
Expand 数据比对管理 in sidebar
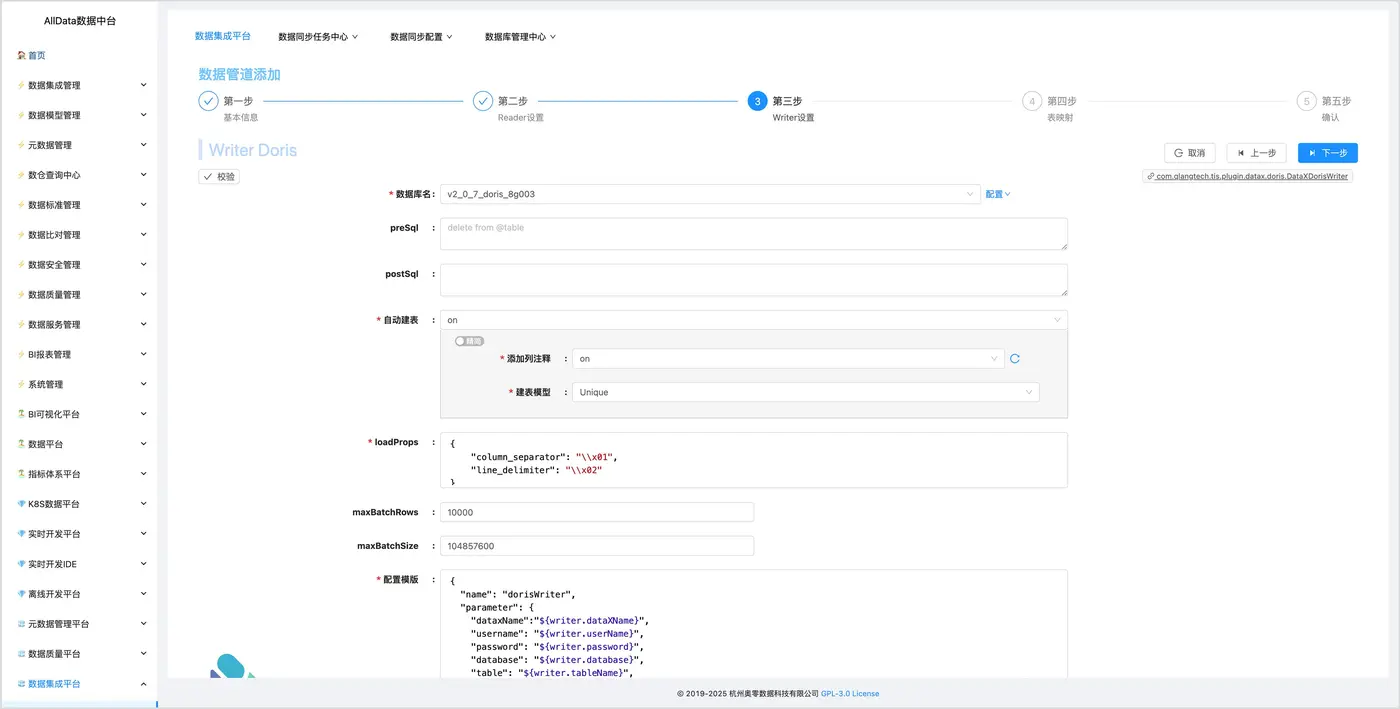(80, 235)
